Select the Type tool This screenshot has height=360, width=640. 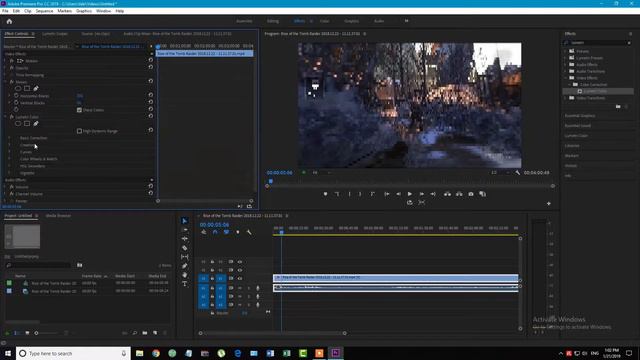coord(184,284)
